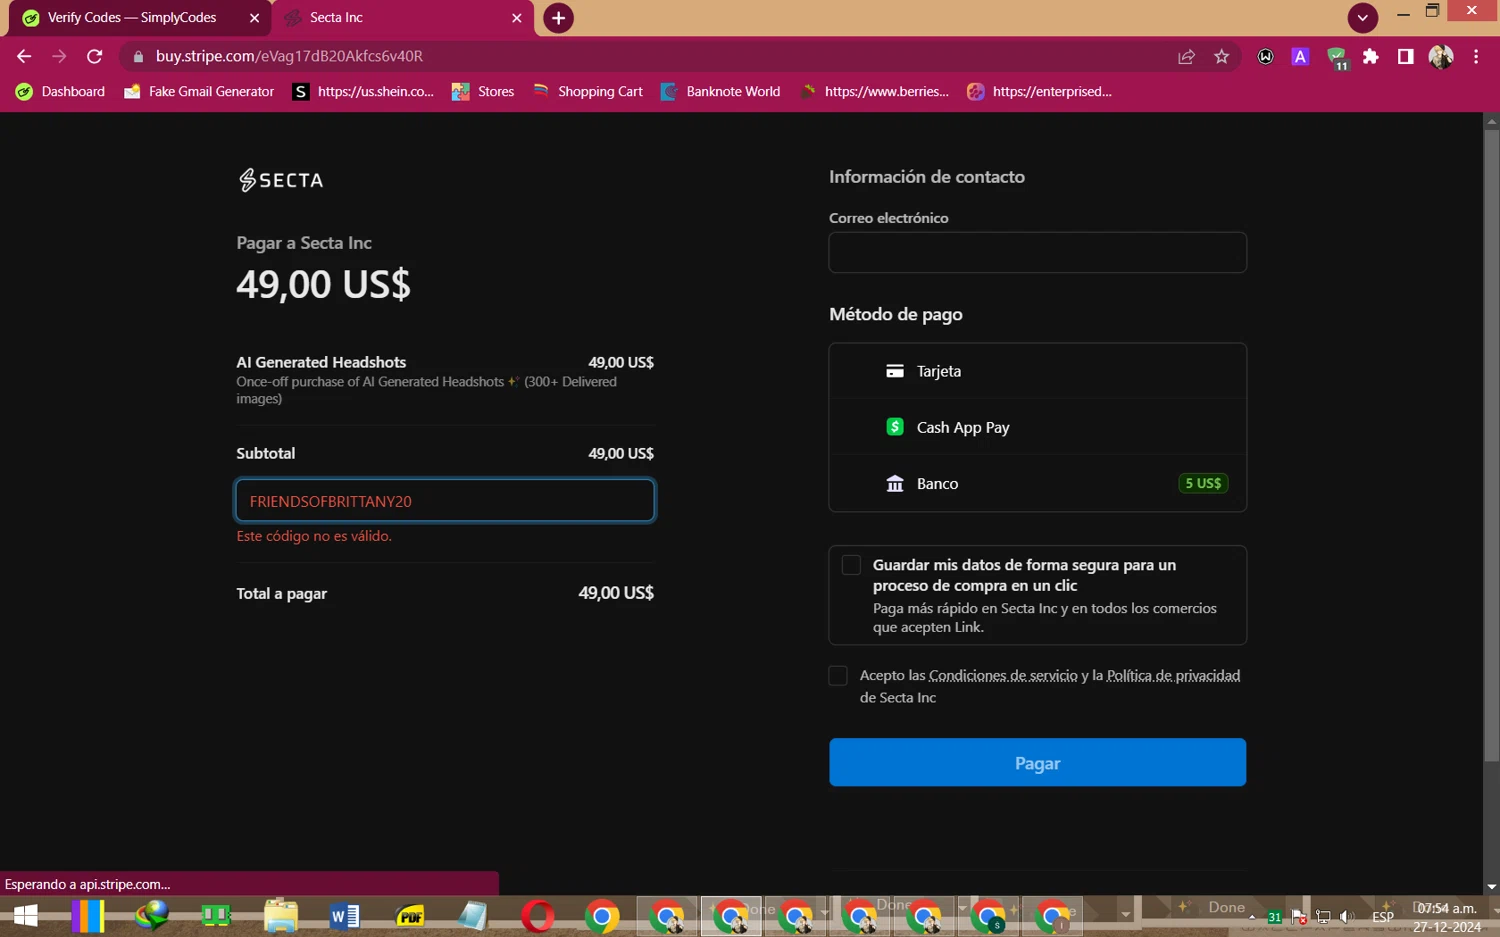
Task: Click the page vertical scrollbar
Action: tap(1491, 446)
